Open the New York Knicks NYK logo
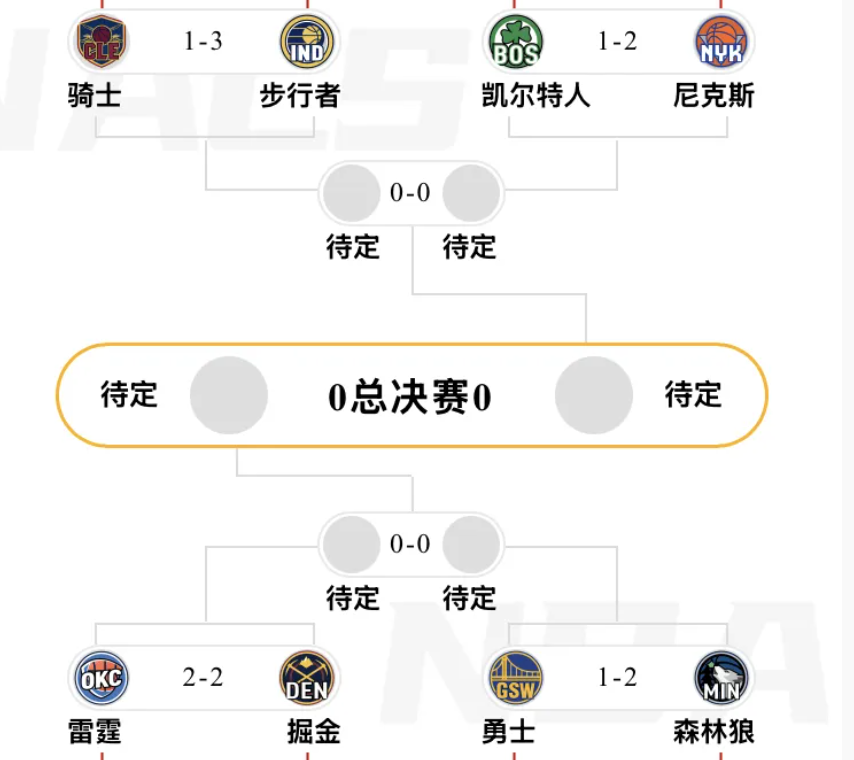 722,42
